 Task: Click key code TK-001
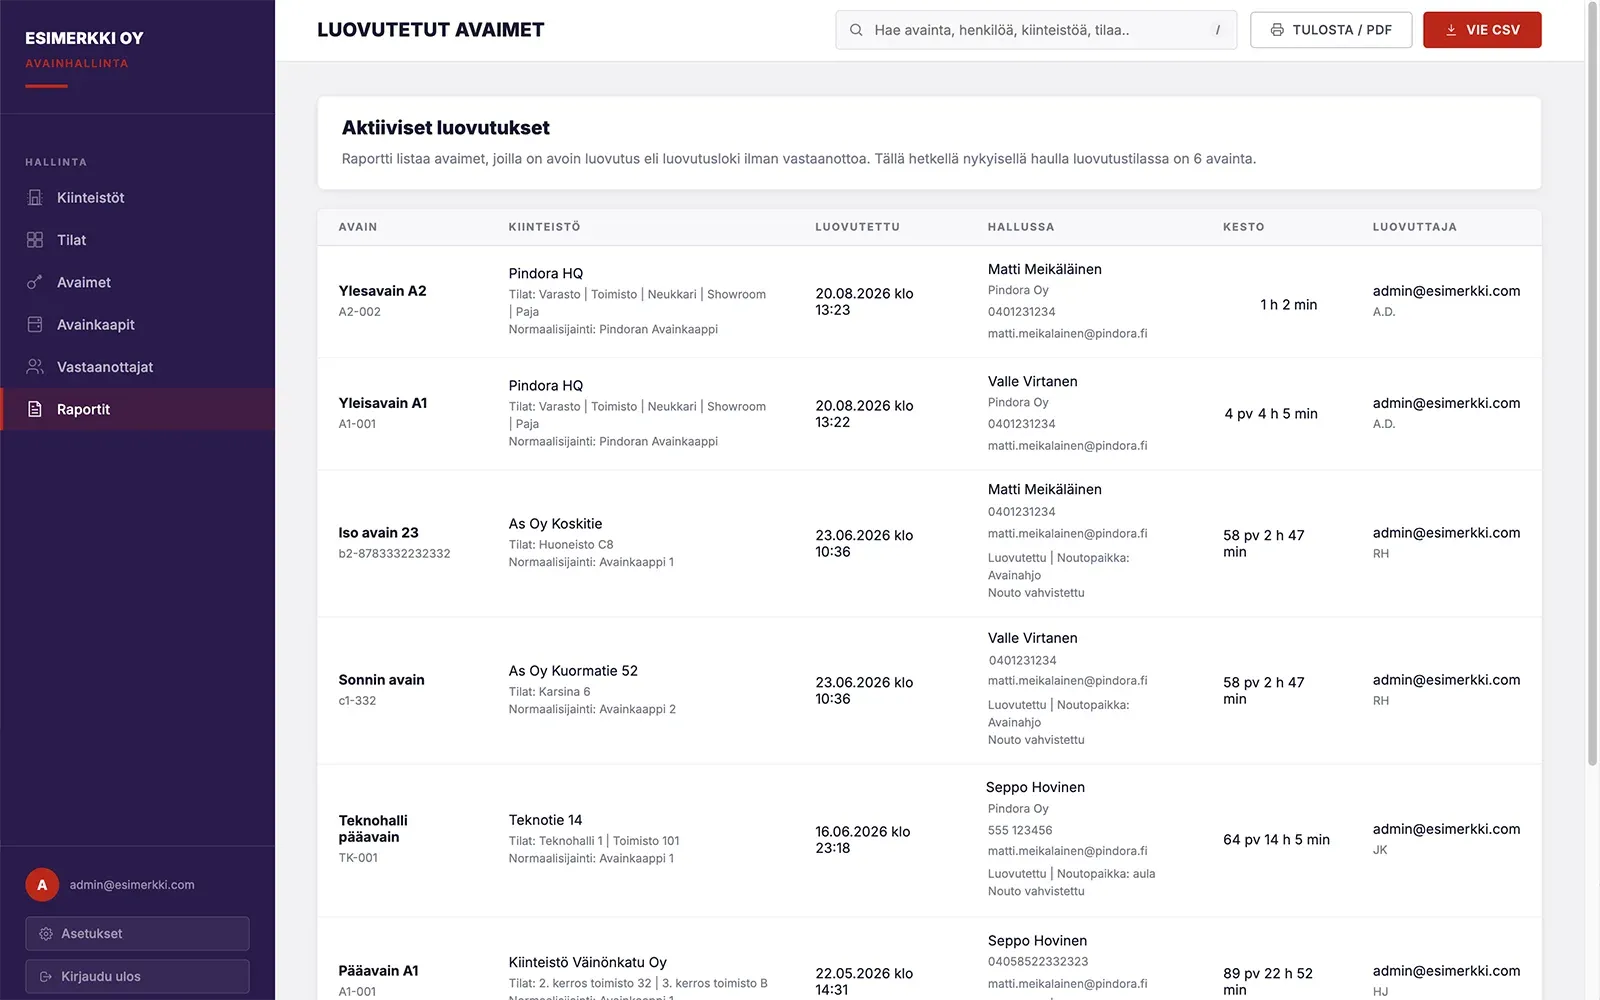[x=358, y=858]
